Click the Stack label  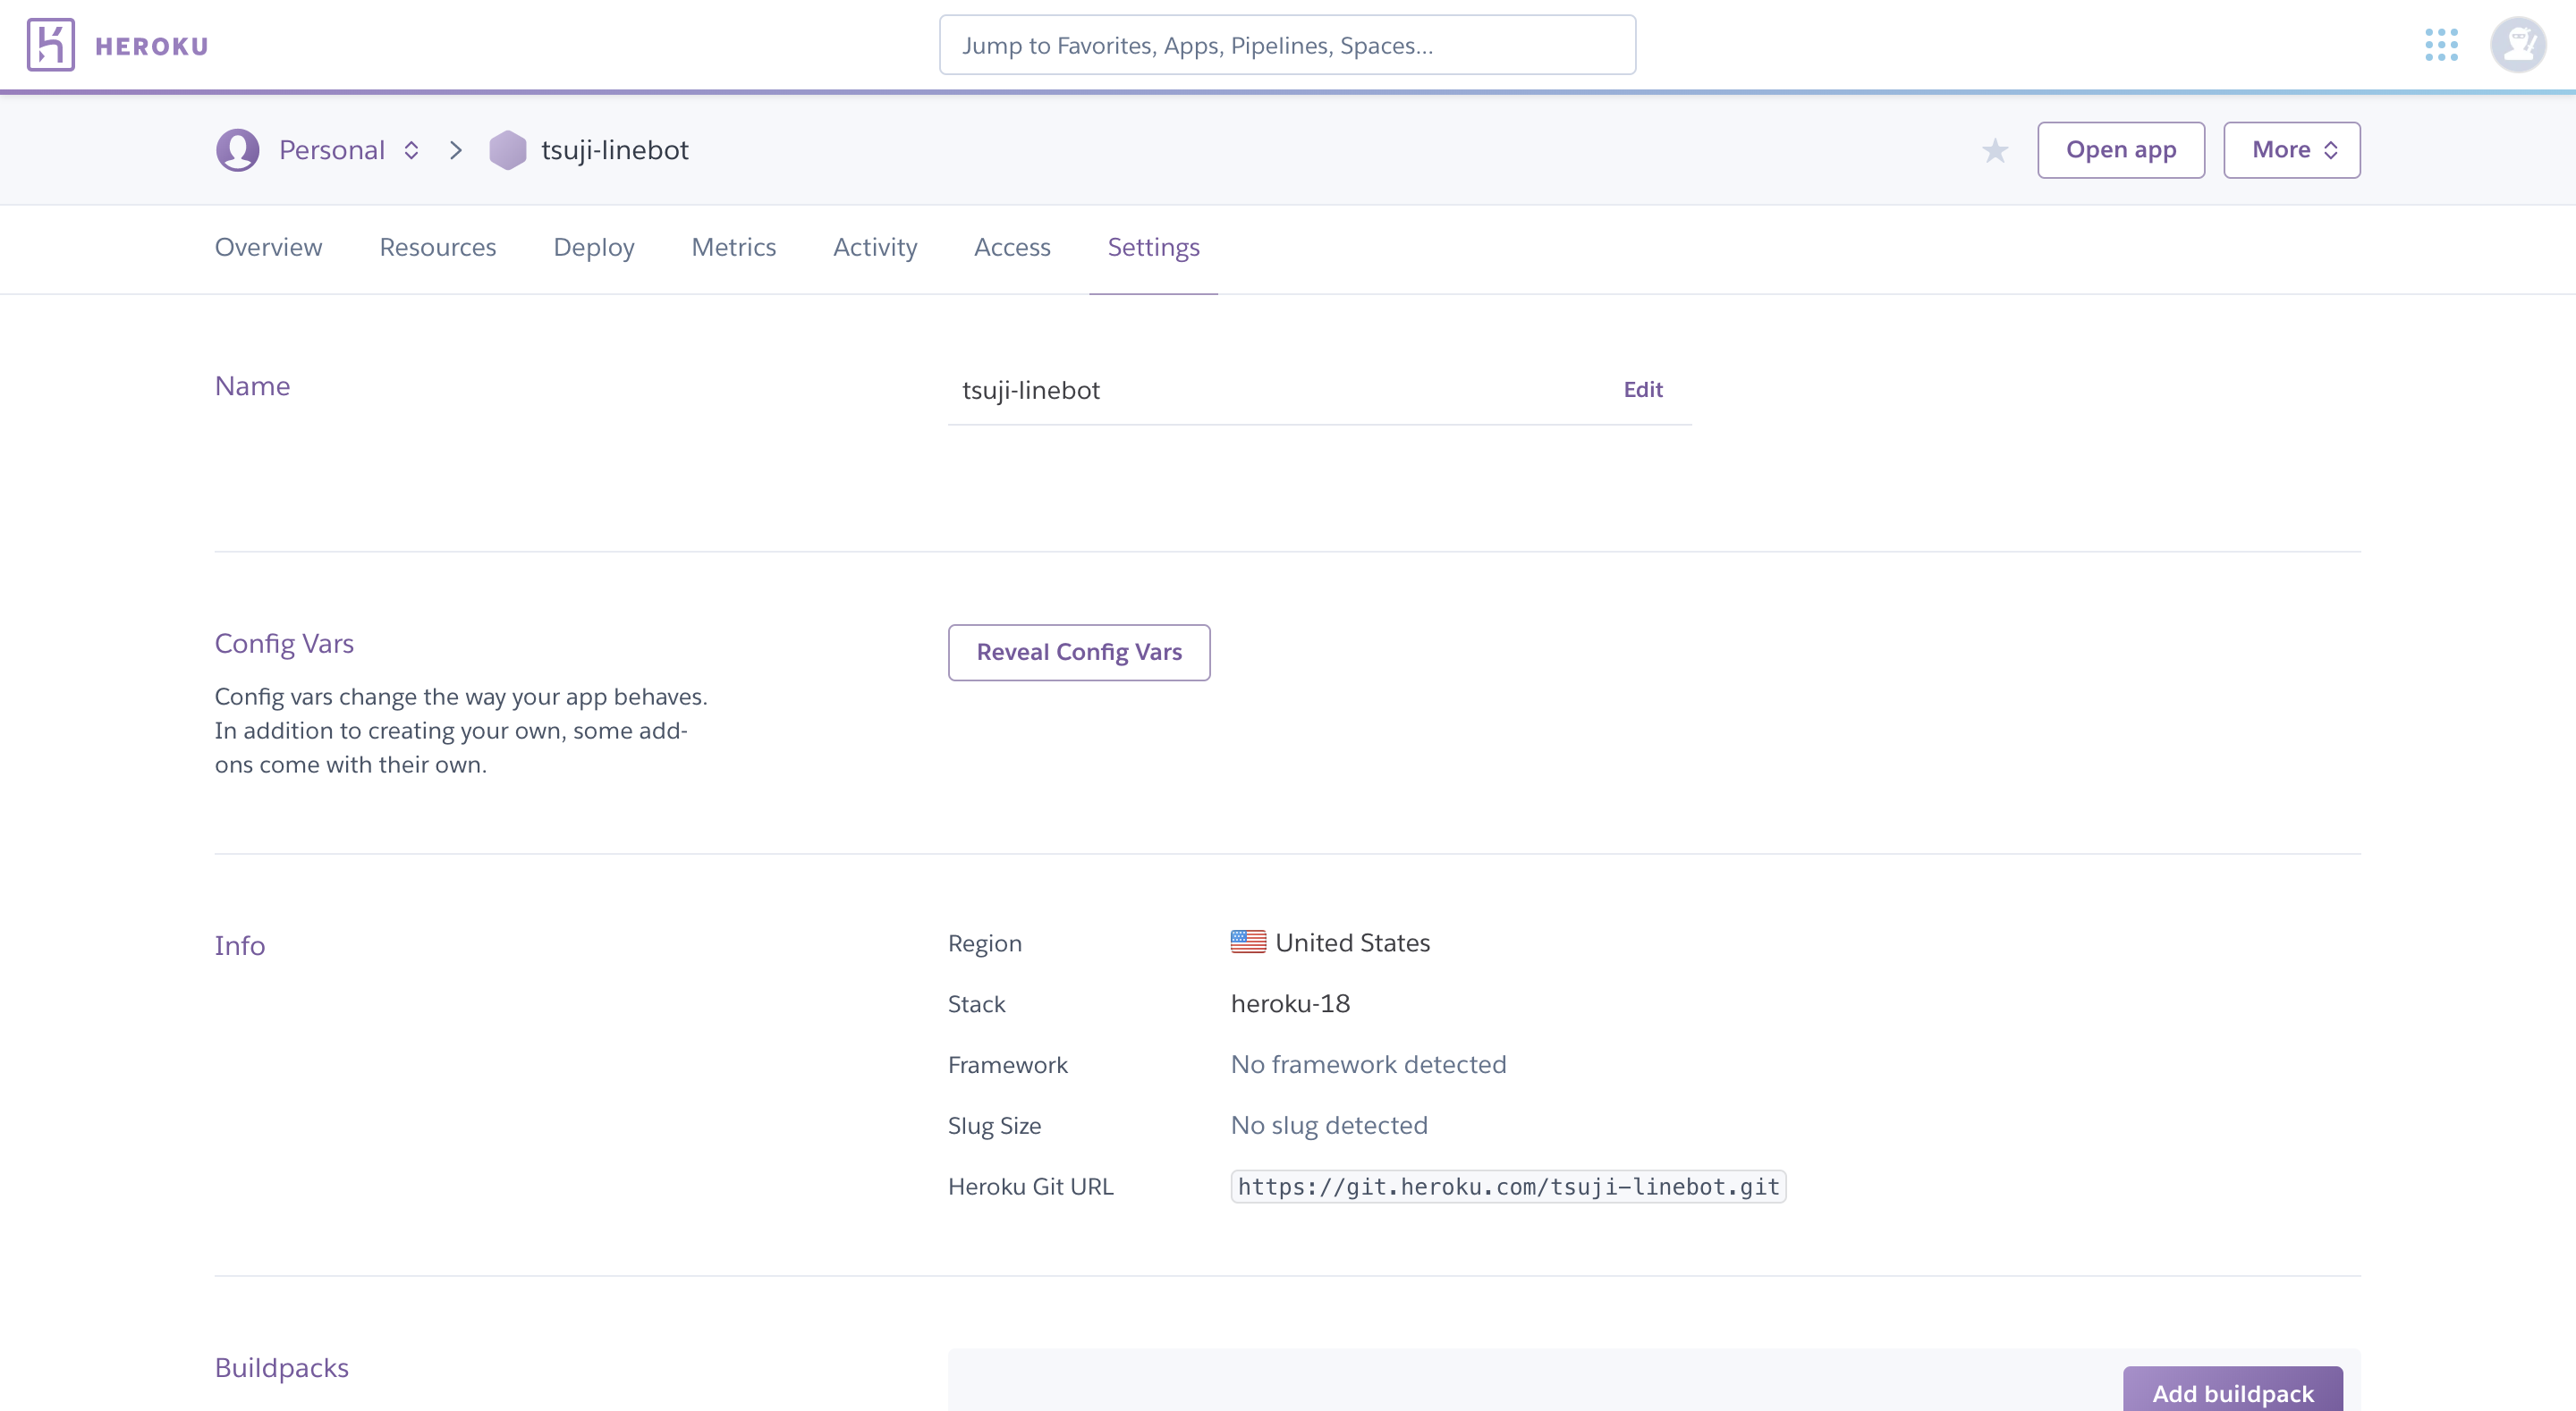tap(976, 1003)
